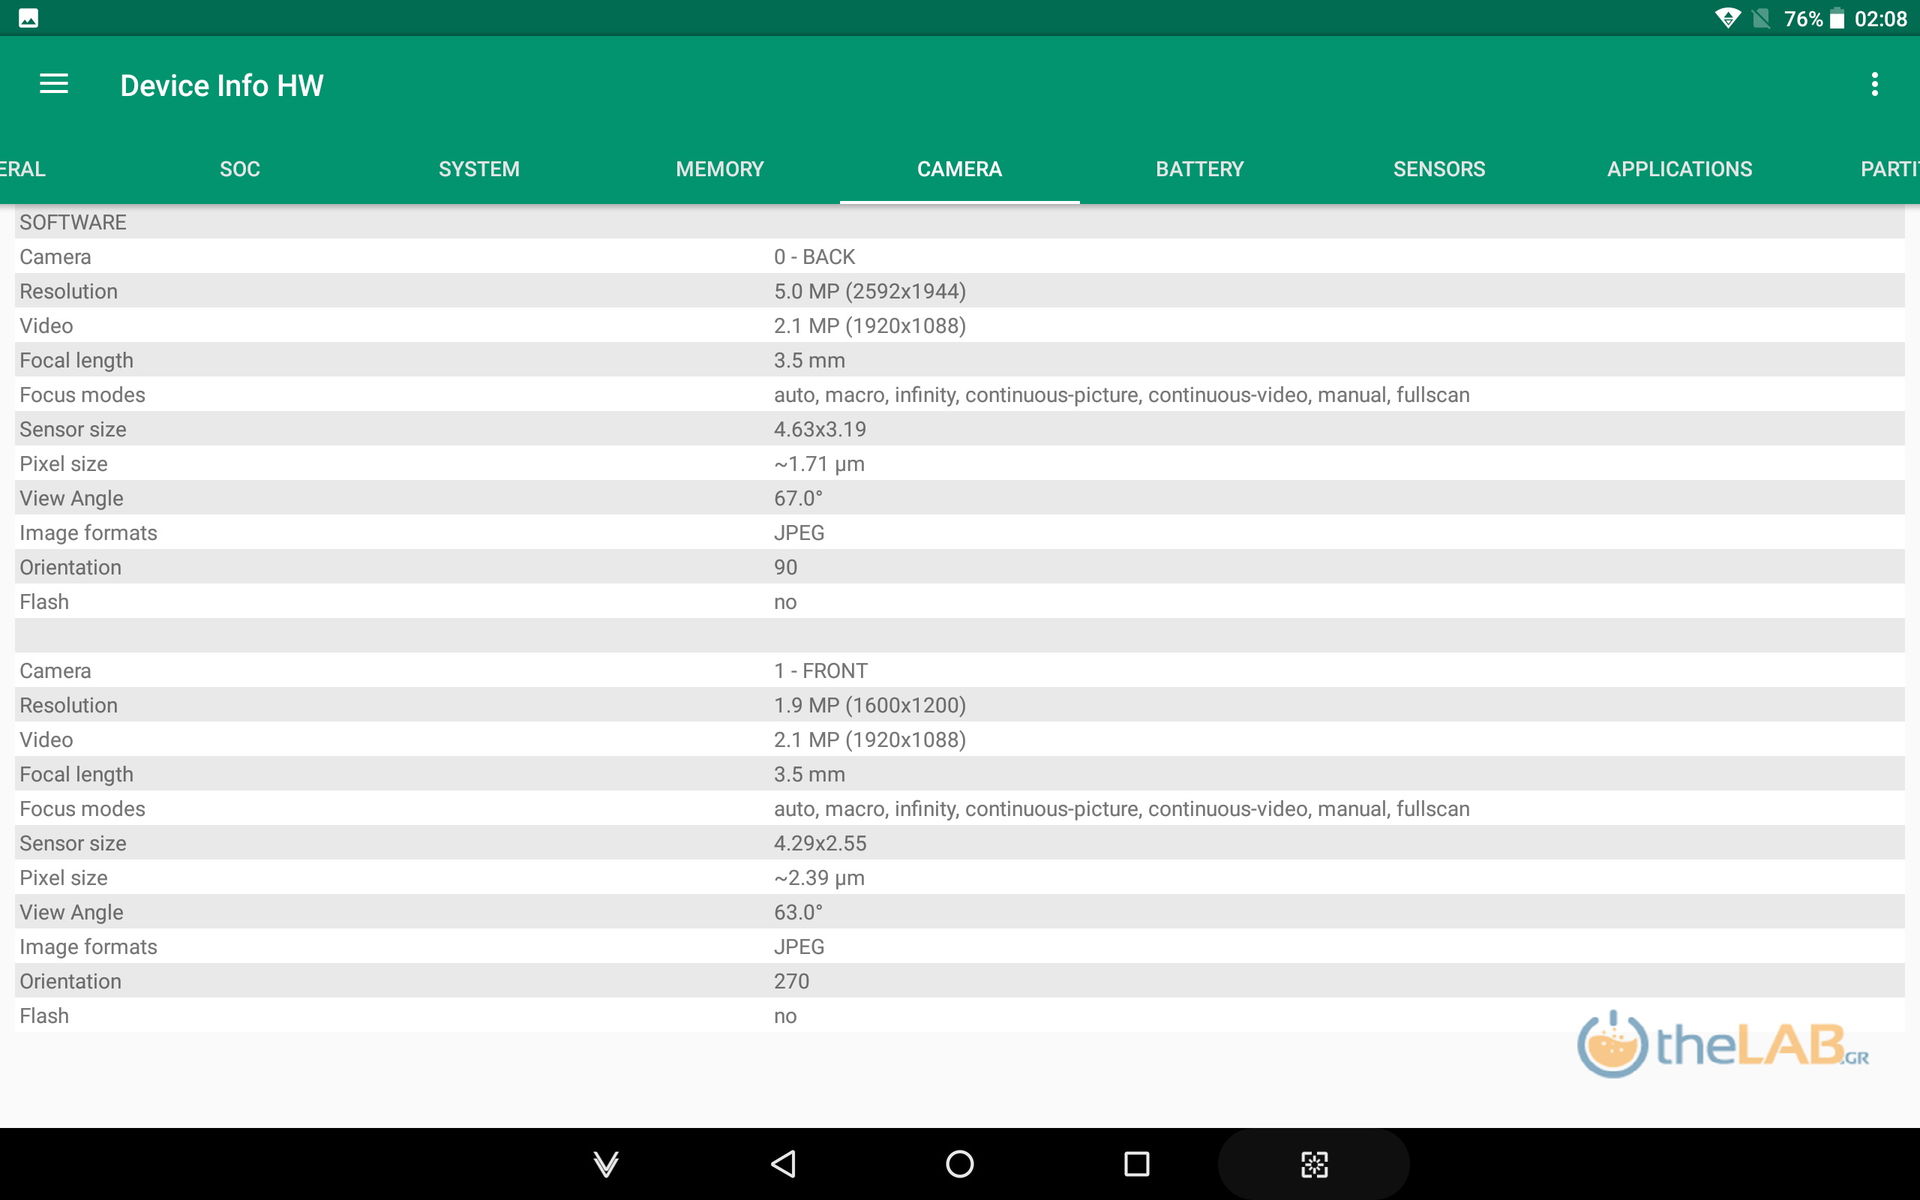Tap the image notification icon in status bar

[x=29, y=18]
